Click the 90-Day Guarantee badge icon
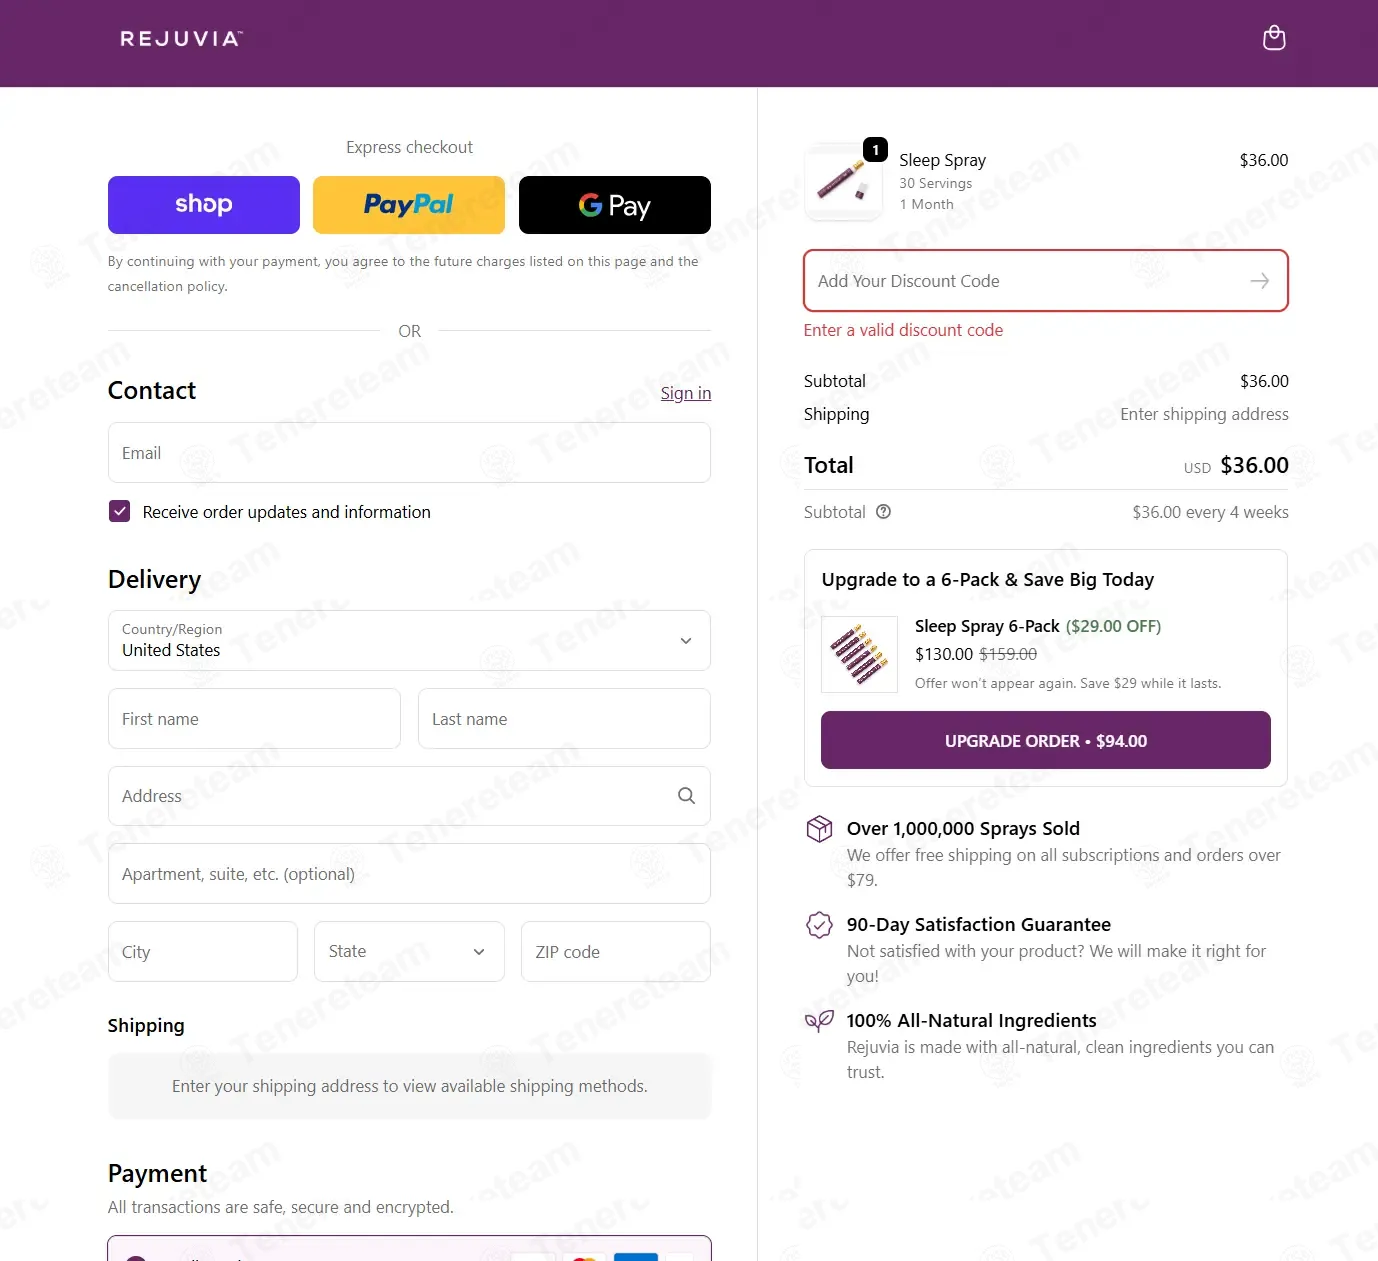The image size is (1378, 1261). pyautogui.click(x=819, y=925)
